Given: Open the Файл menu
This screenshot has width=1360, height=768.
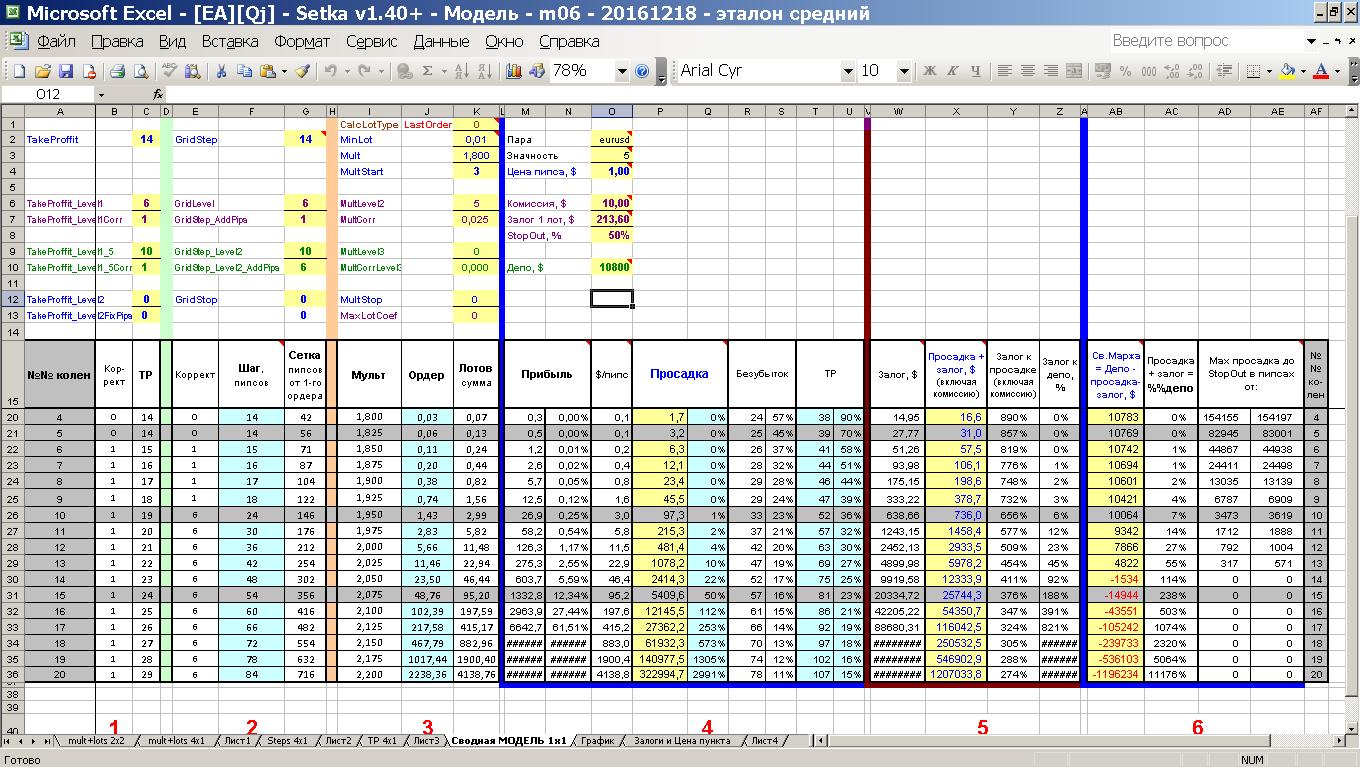Looking at the screenshot, I should click(x=56, y=42).
